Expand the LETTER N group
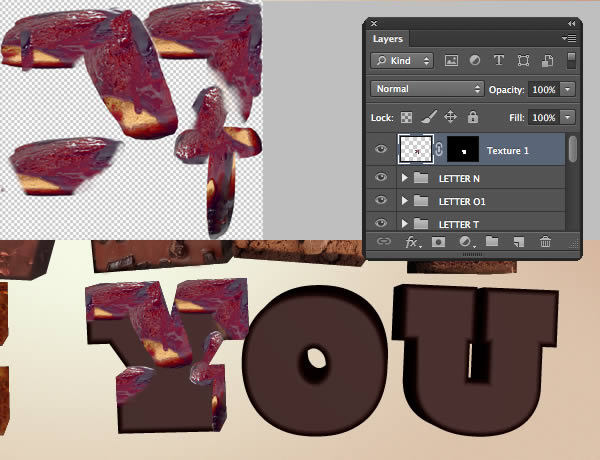The width and height of the screenshot is (600, 460). tap(404, 178)
